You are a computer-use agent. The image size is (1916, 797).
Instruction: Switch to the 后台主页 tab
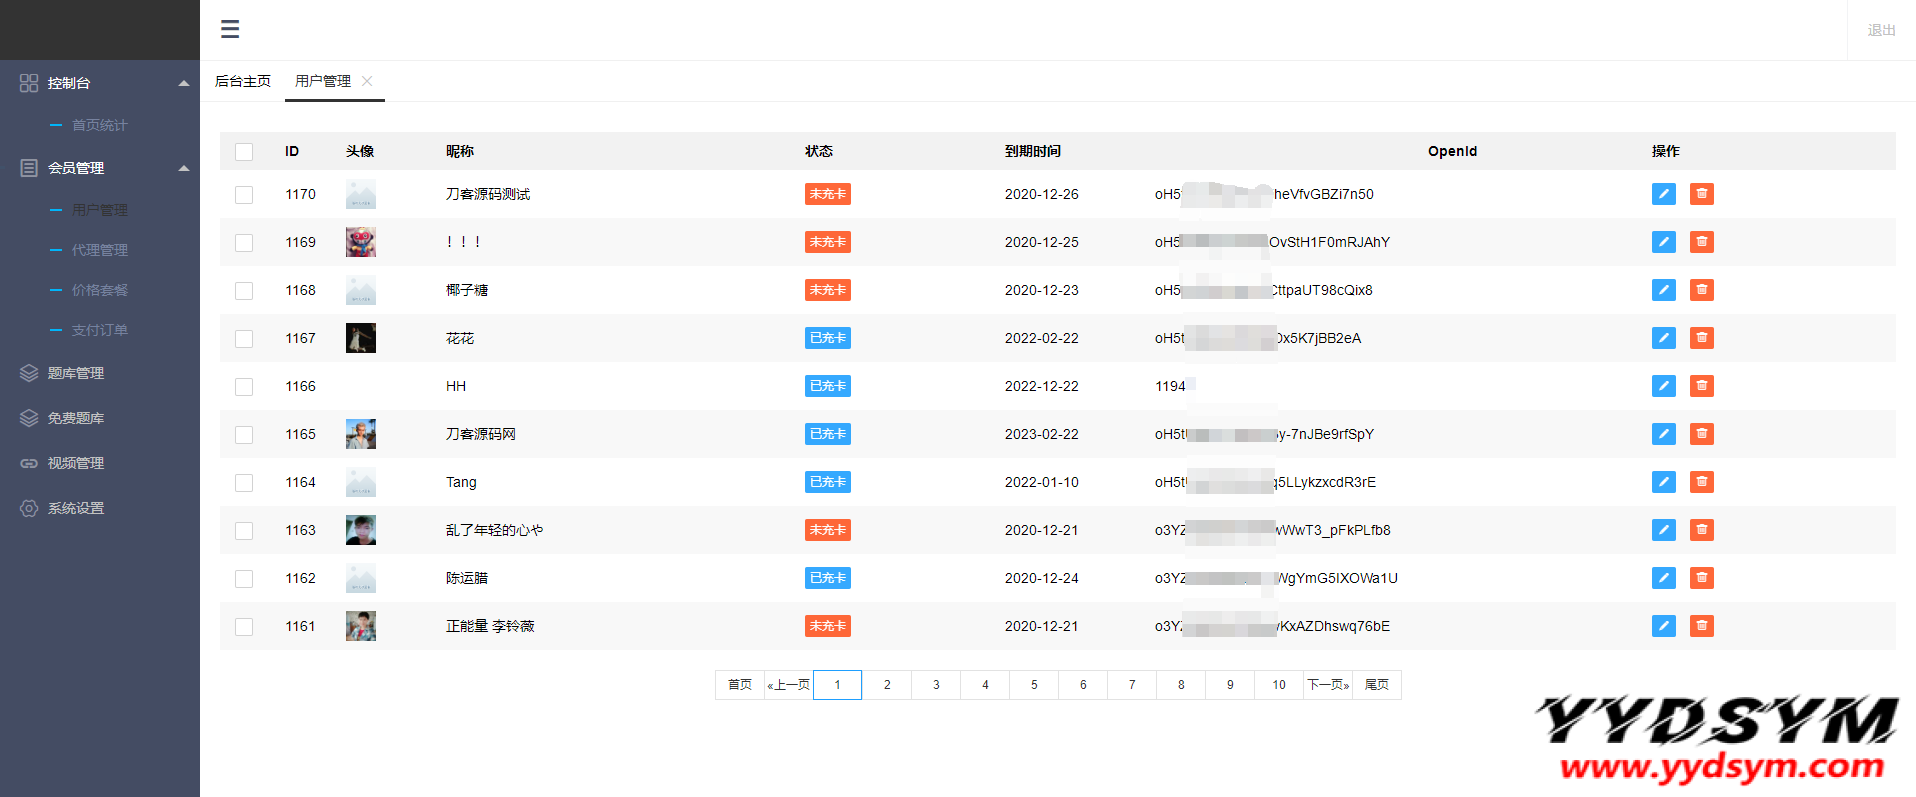[243, 81]
